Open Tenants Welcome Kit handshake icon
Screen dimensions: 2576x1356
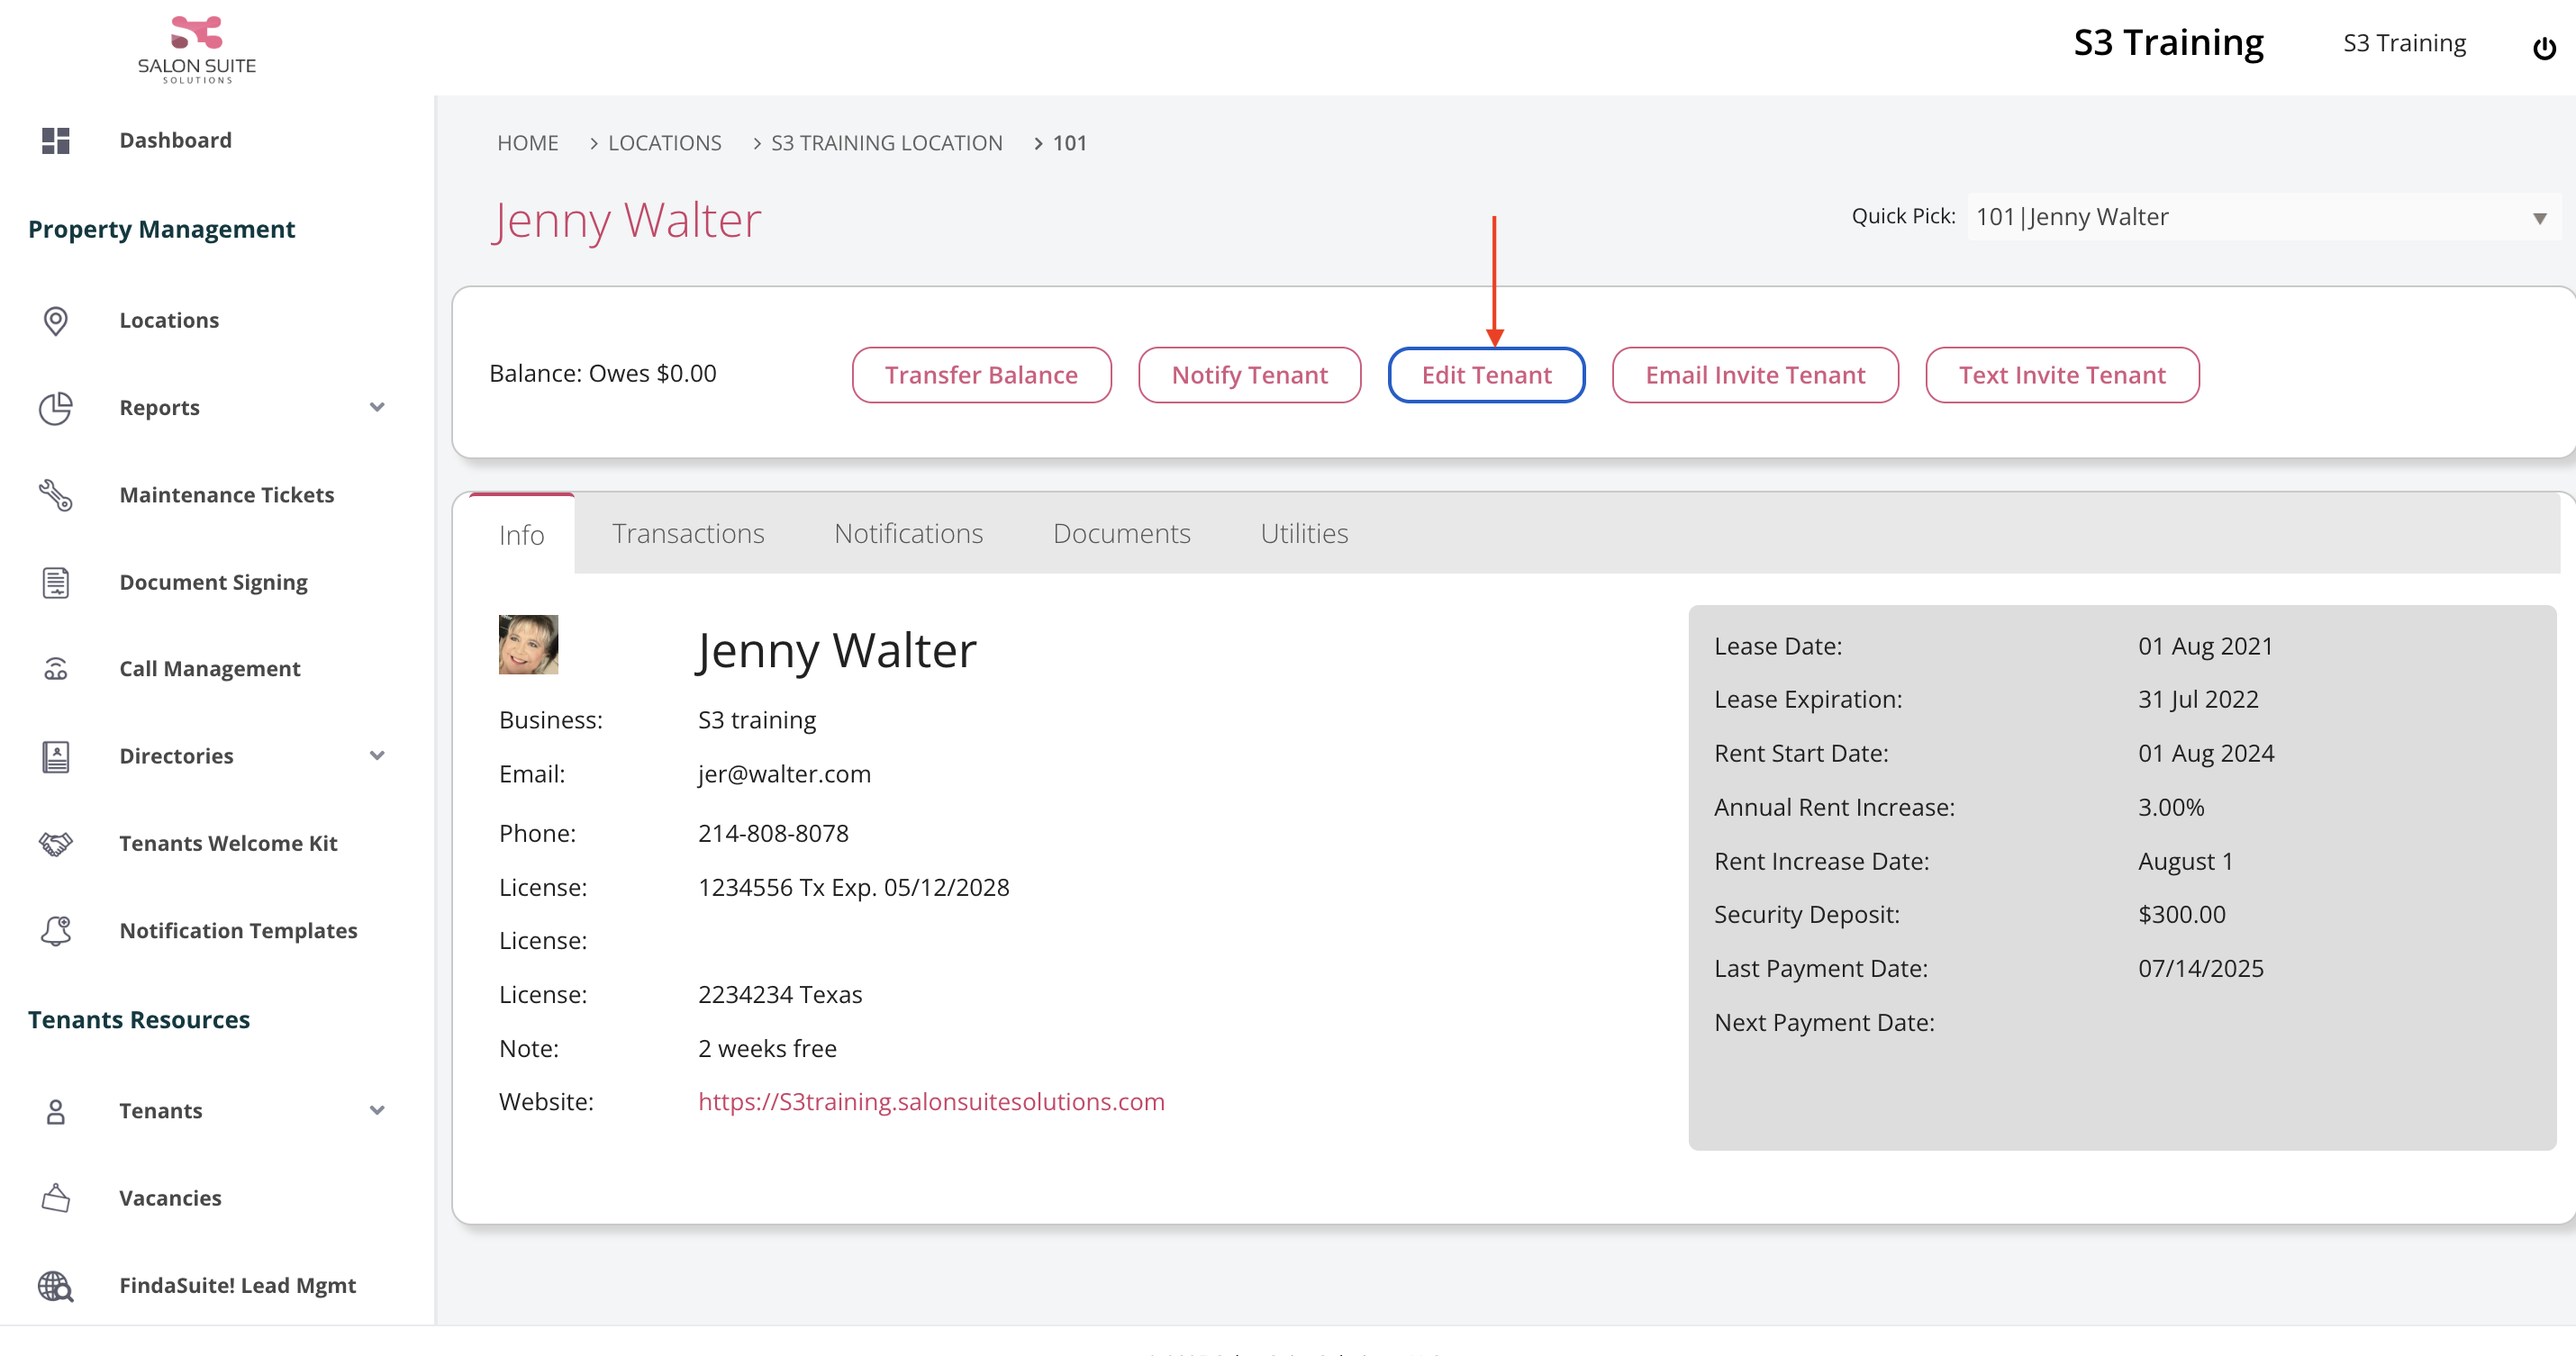click(56, 843)
